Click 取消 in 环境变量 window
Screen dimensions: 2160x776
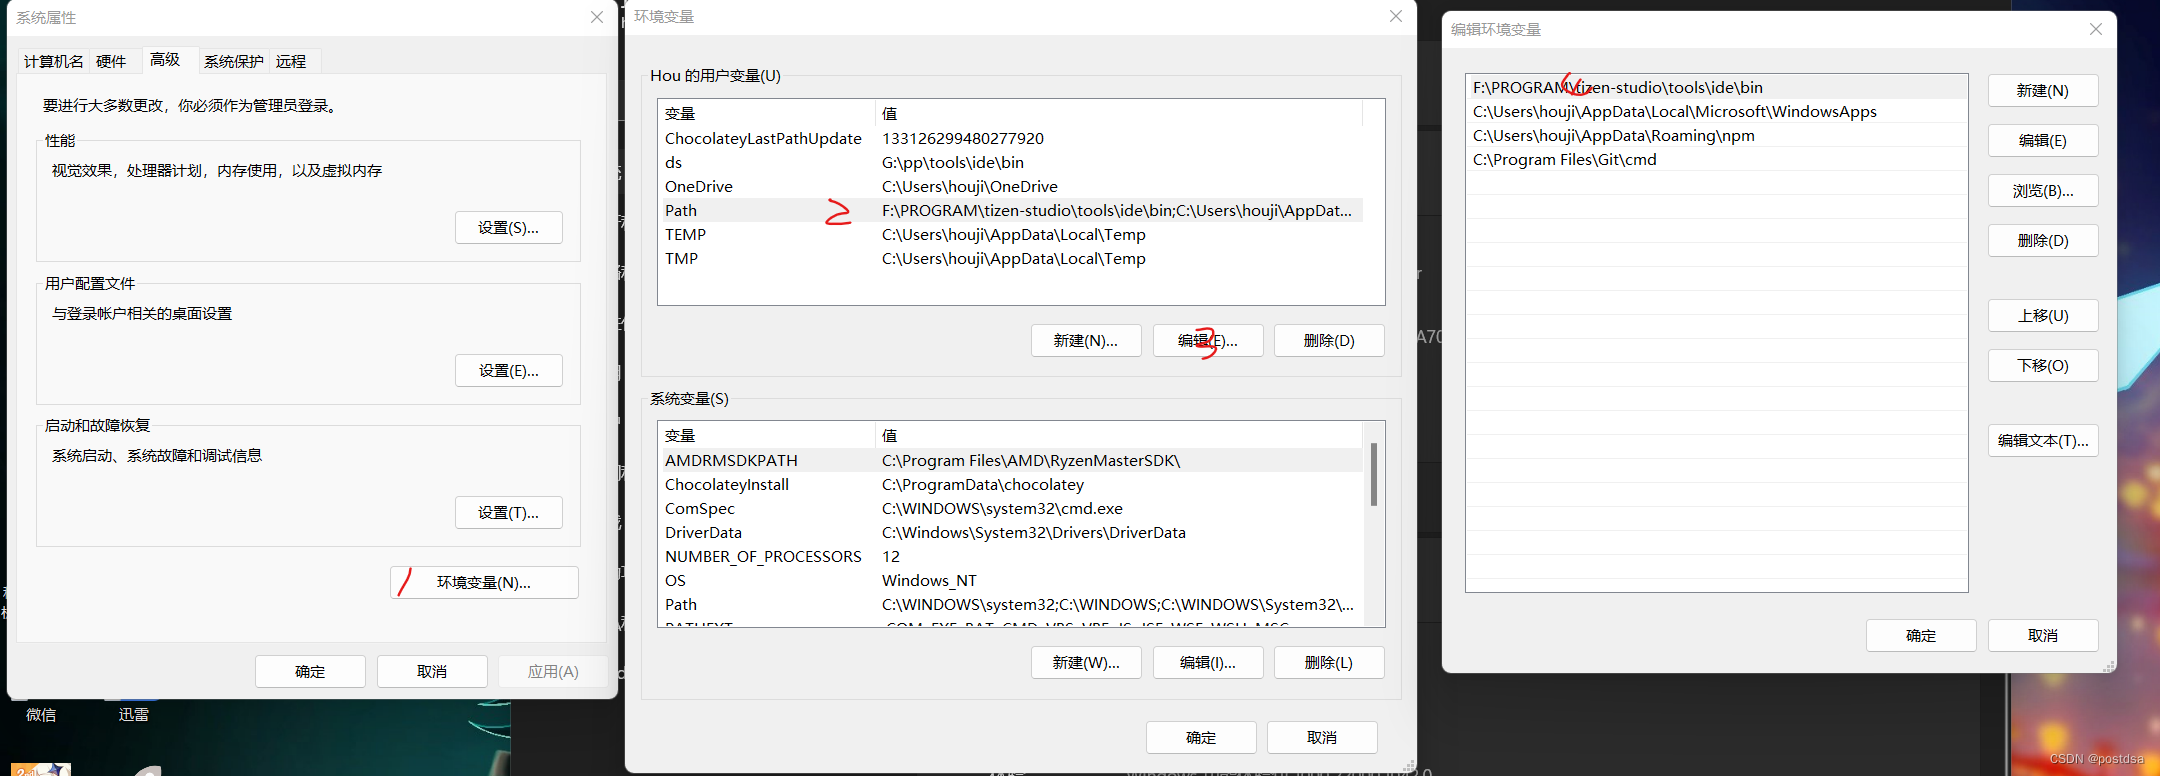pos(1322,738)
